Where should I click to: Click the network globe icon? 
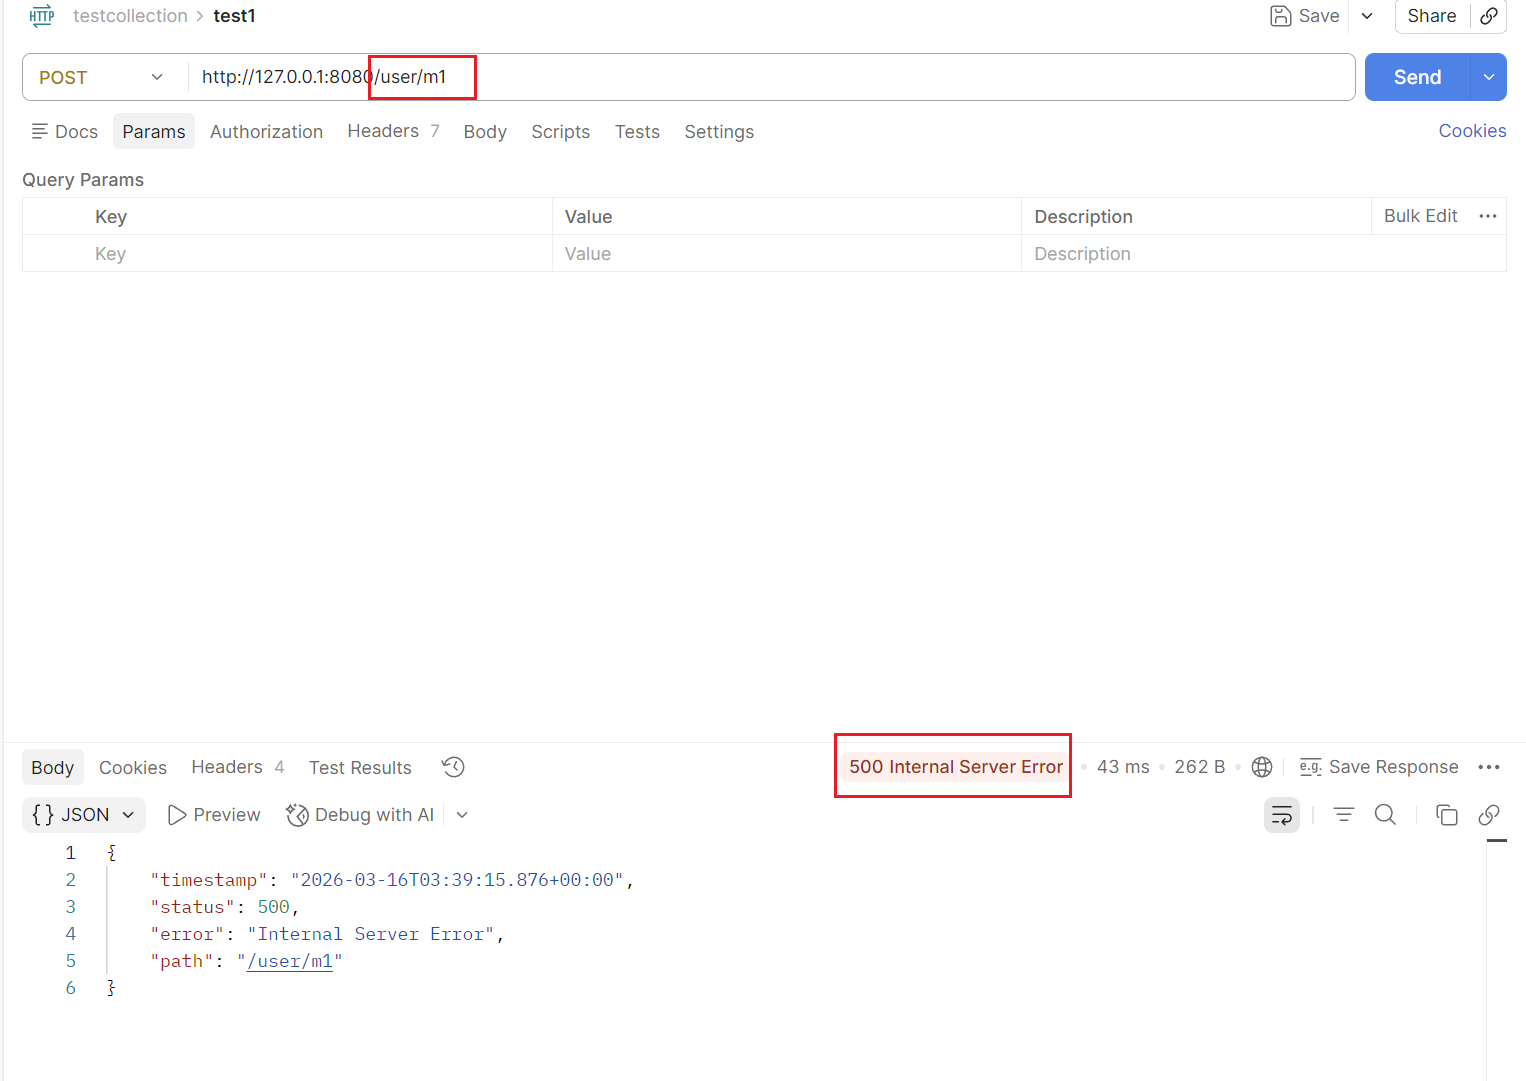click(1262, 767)
